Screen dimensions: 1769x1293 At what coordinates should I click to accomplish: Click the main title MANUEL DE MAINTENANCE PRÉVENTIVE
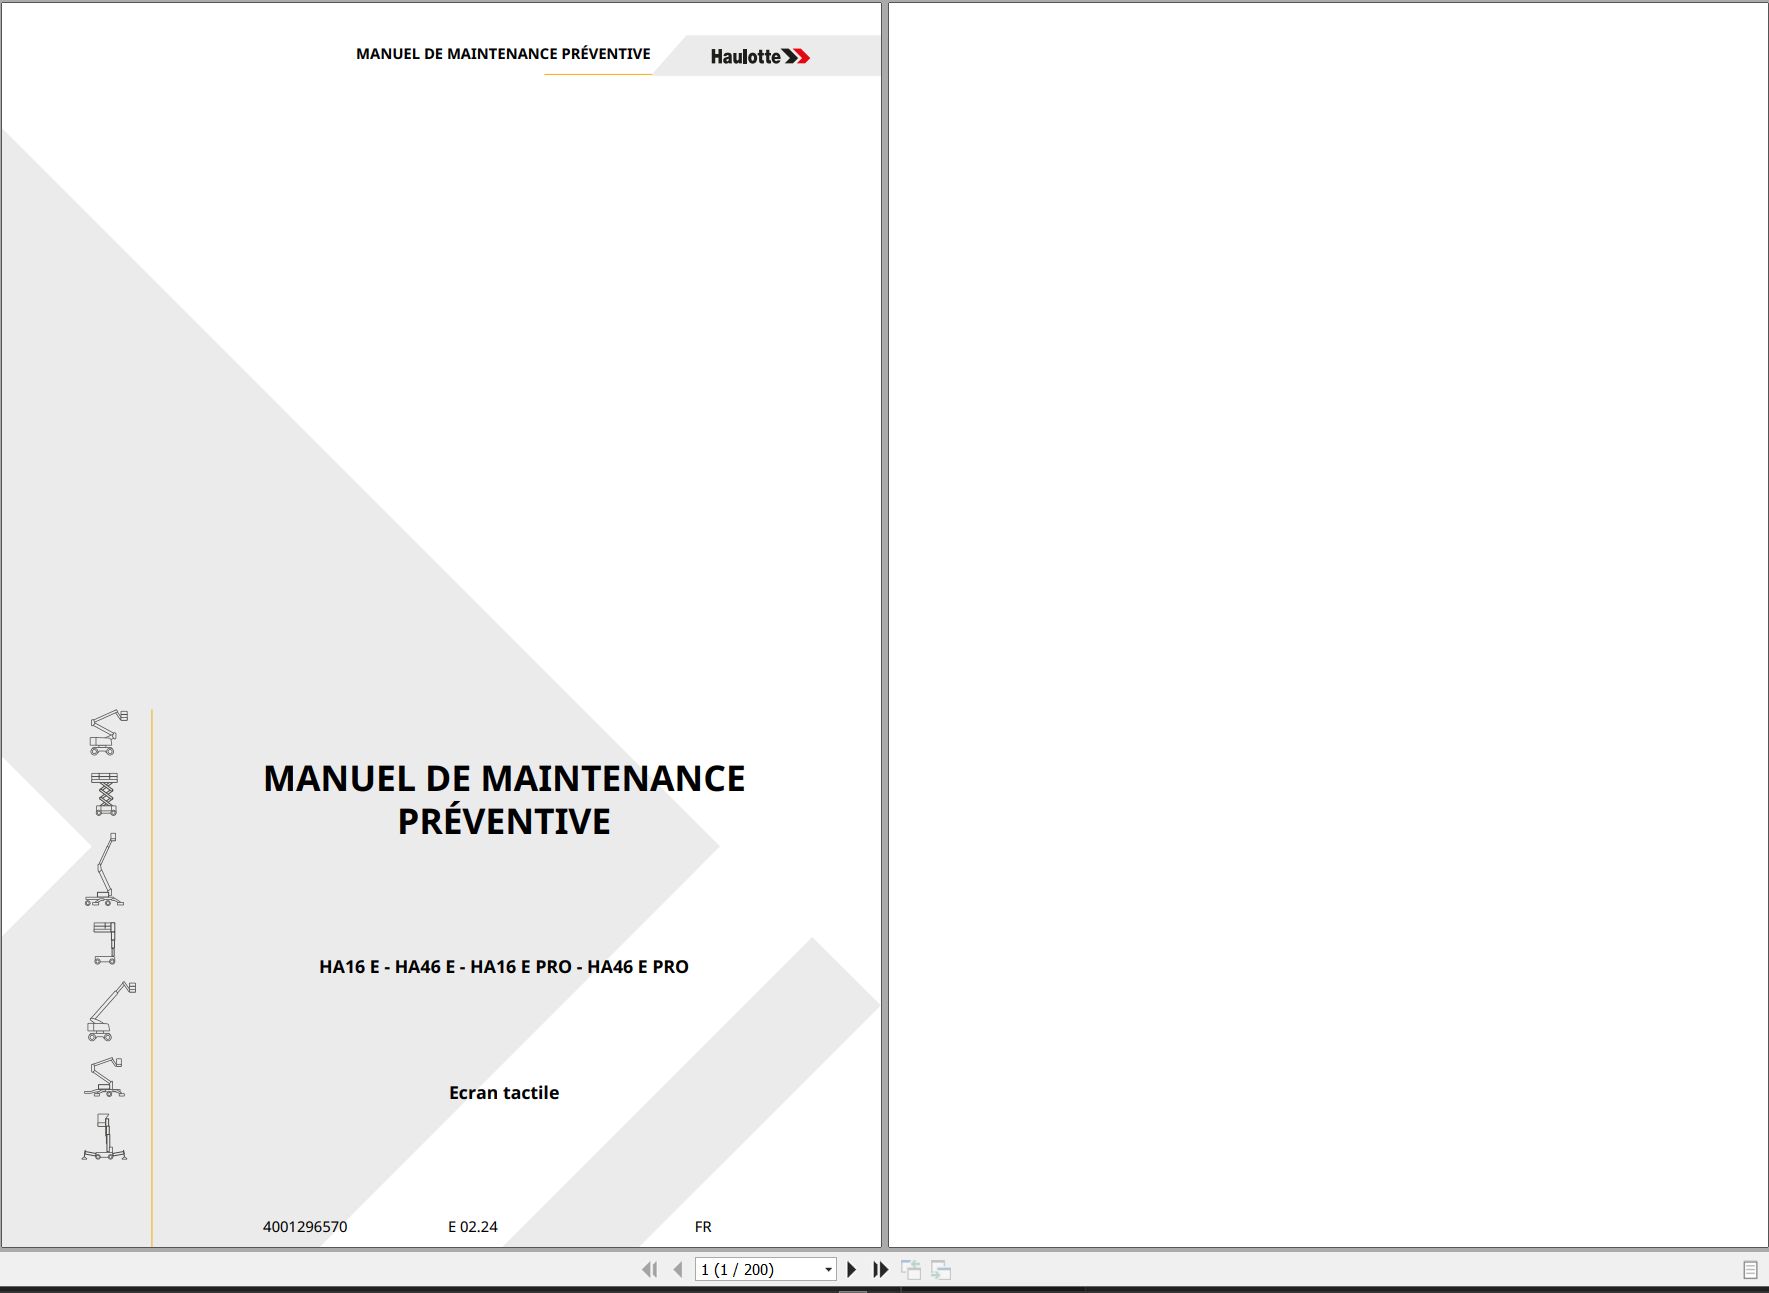504,800
